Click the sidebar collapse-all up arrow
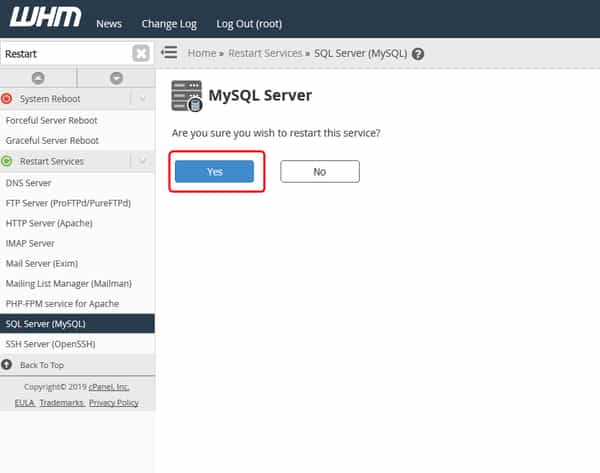The width and height of the screenshot is (600, 473). [38, 78]
